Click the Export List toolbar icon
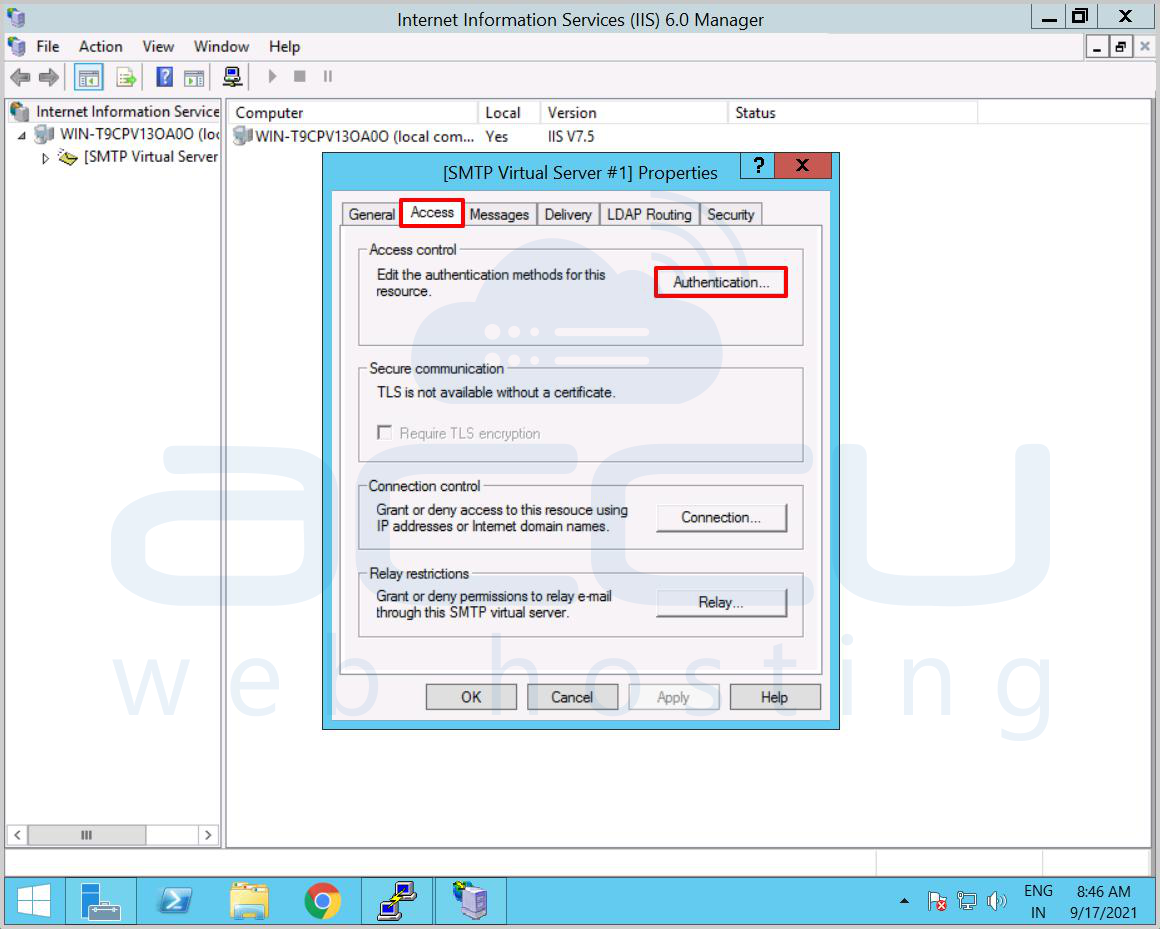1160x929 pixels. point(127,77)
